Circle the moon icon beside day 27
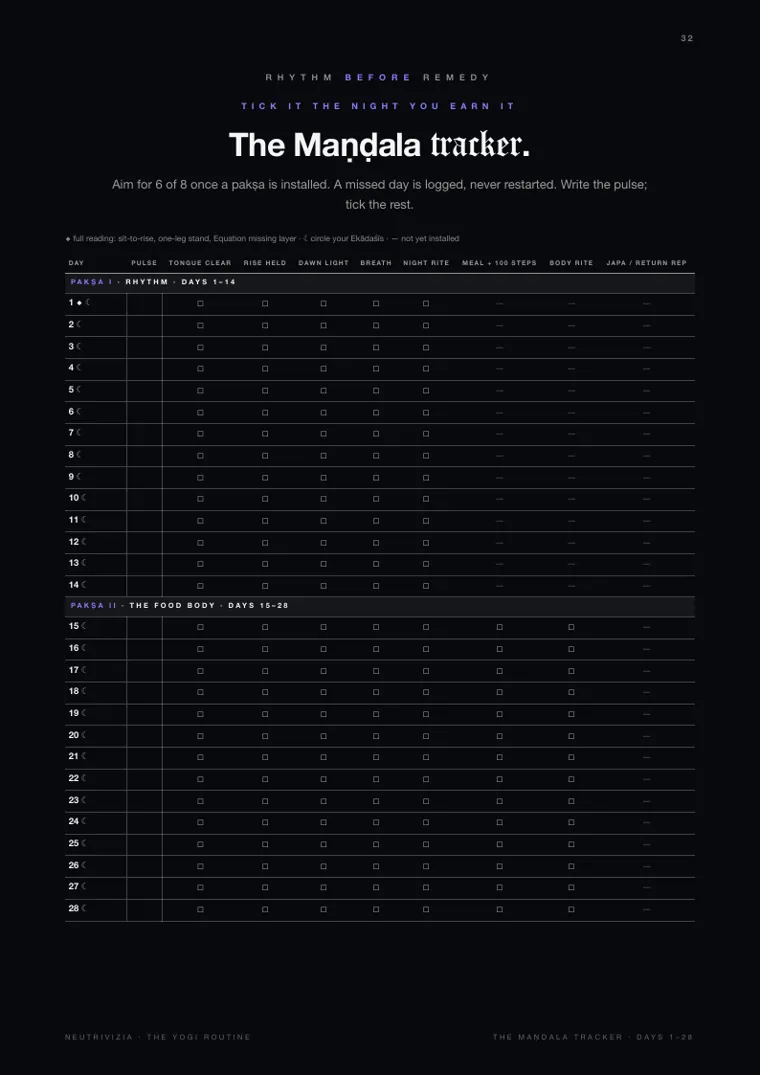 pyautogui.click(x=84, y=886)
